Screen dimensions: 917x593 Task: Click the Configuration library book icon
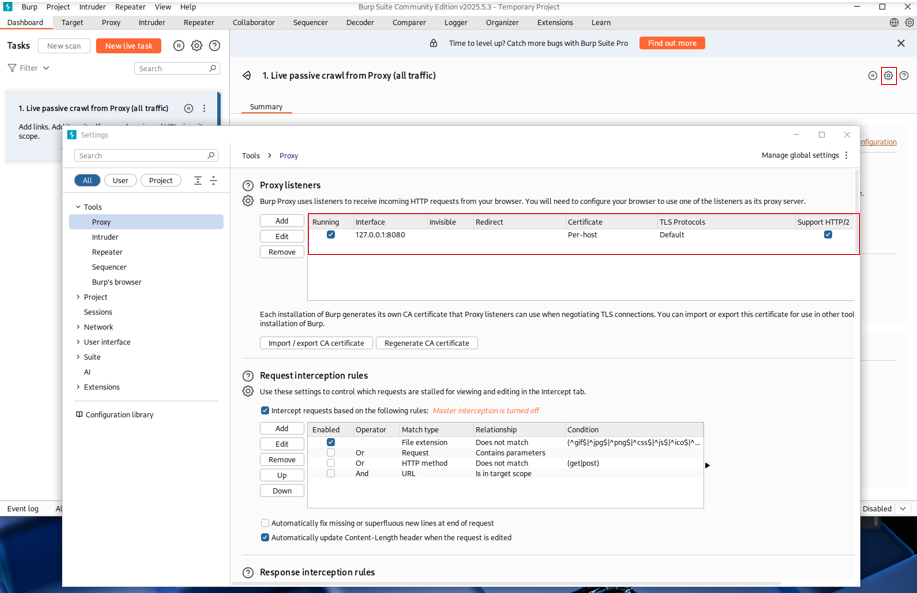[x=80, y=414]
